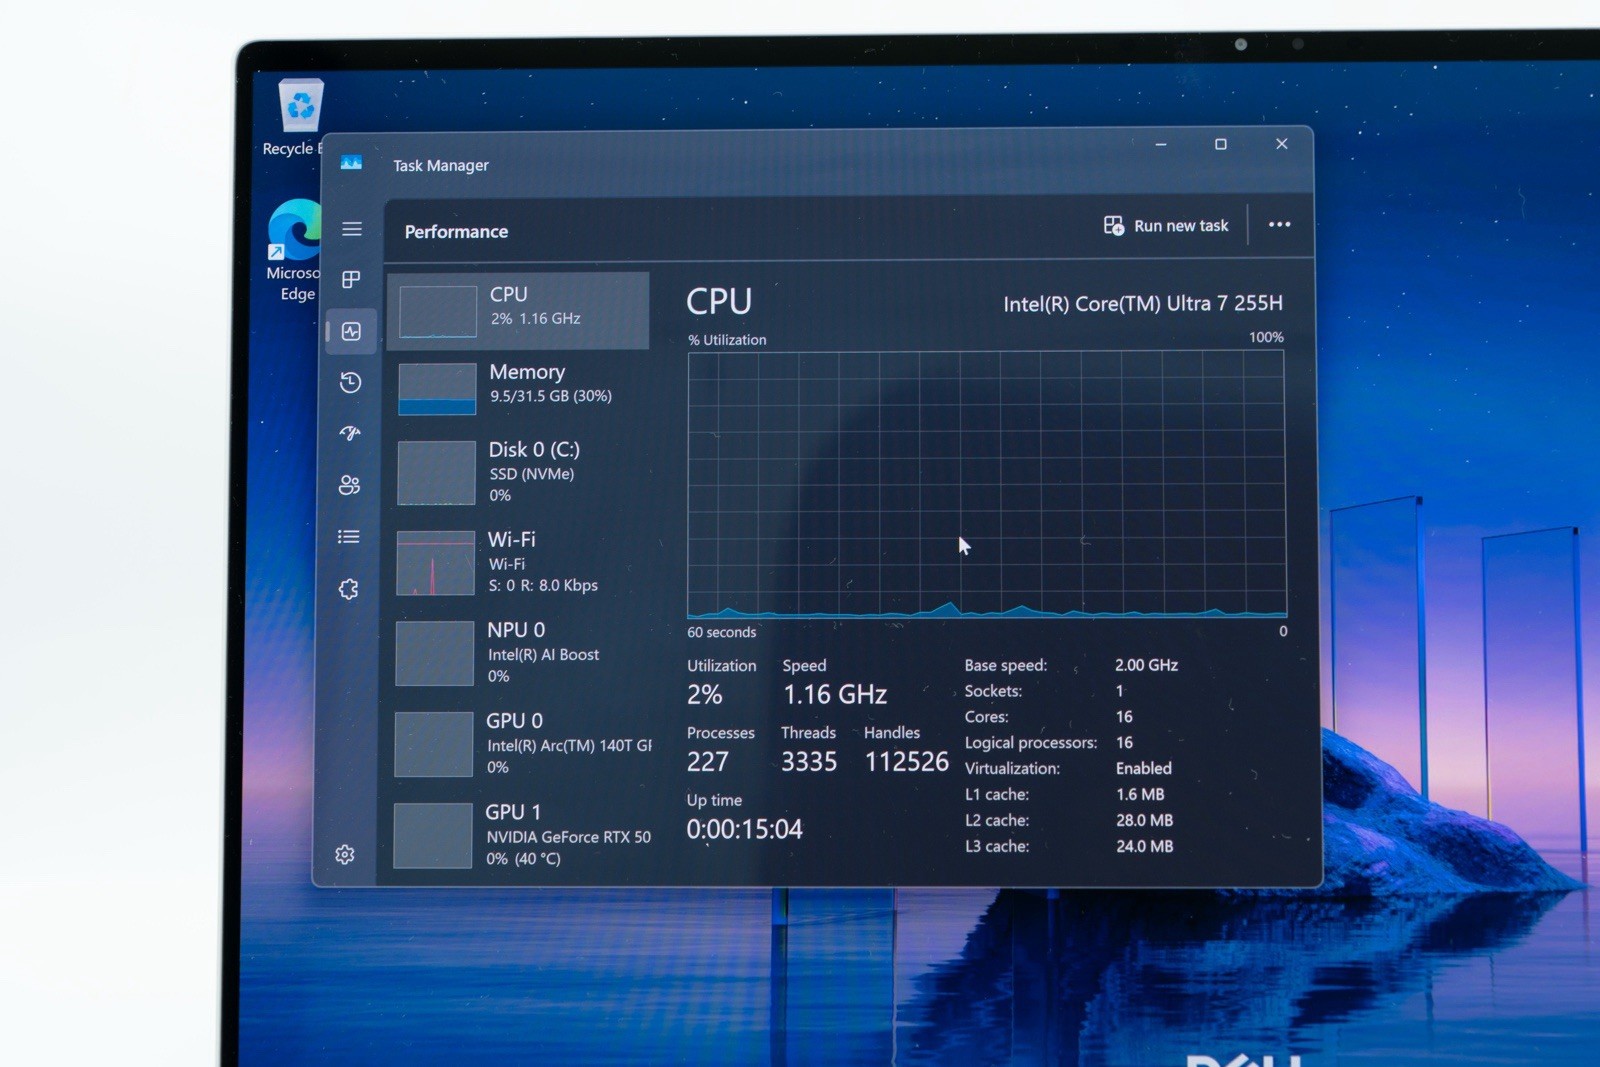The width and height of the screenshot is (1600, 1067).
Task: Click the Wi-Fi mini graph thumbnail
Action: point(435,563)
